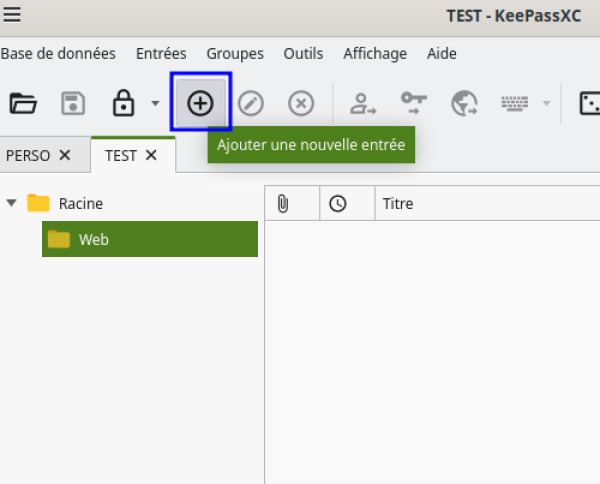Open the dropdown arrow next to the lock icon
This screenshot has width=600, height=484.
(x=155, y=103)
